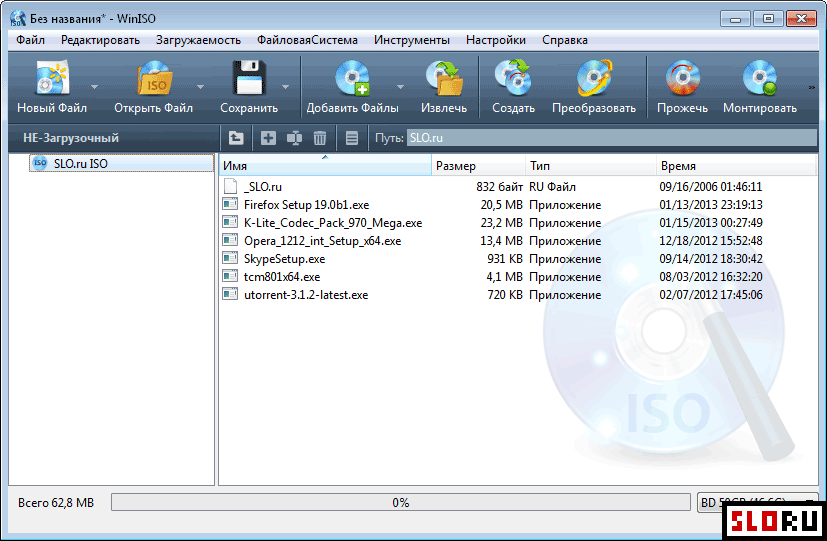This screenshot has height=541, width=827.
Task: Click the 12/18/2012 15:52:48 time cell
Action: (710, 240)
